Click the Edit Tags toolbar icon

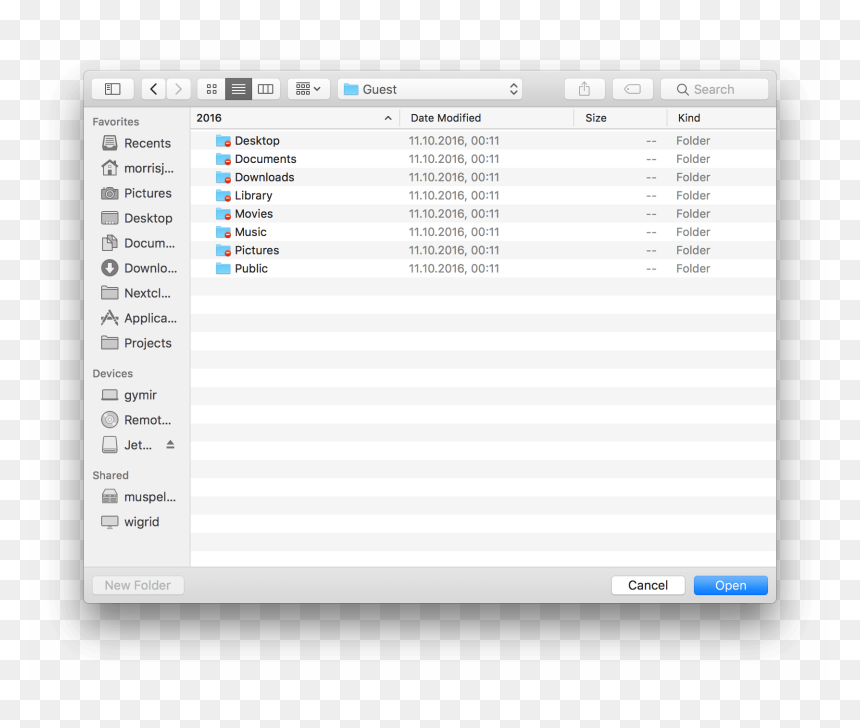(632, 89)
